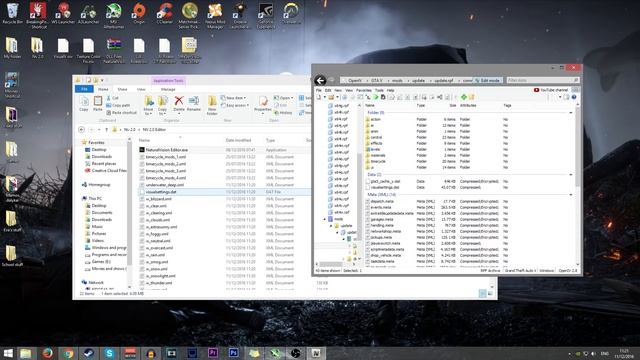Open the CCleaner desktop shortcut
The height and width of the screenshot is (360, 640).
point(164,13)
